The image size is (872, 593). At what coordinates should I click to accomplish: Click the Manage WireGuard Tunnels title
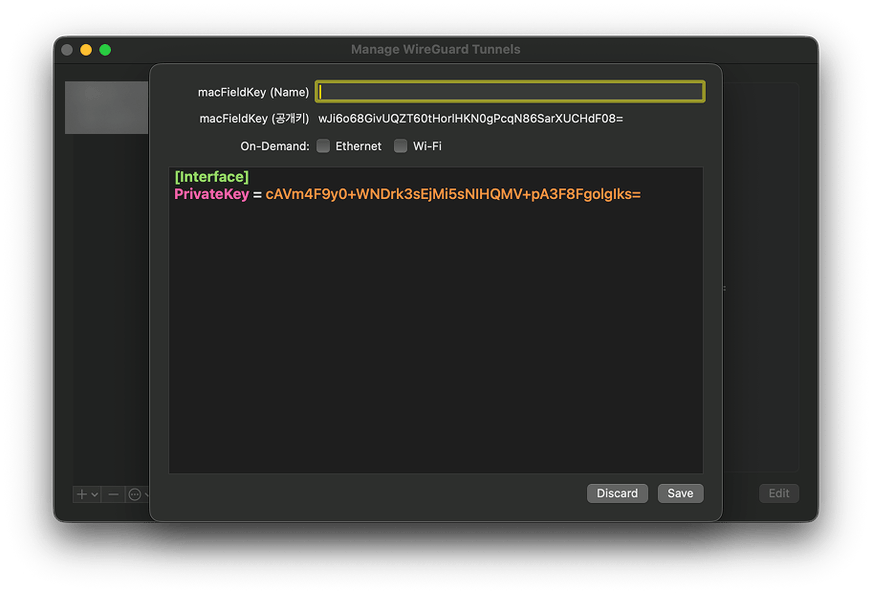434,49
